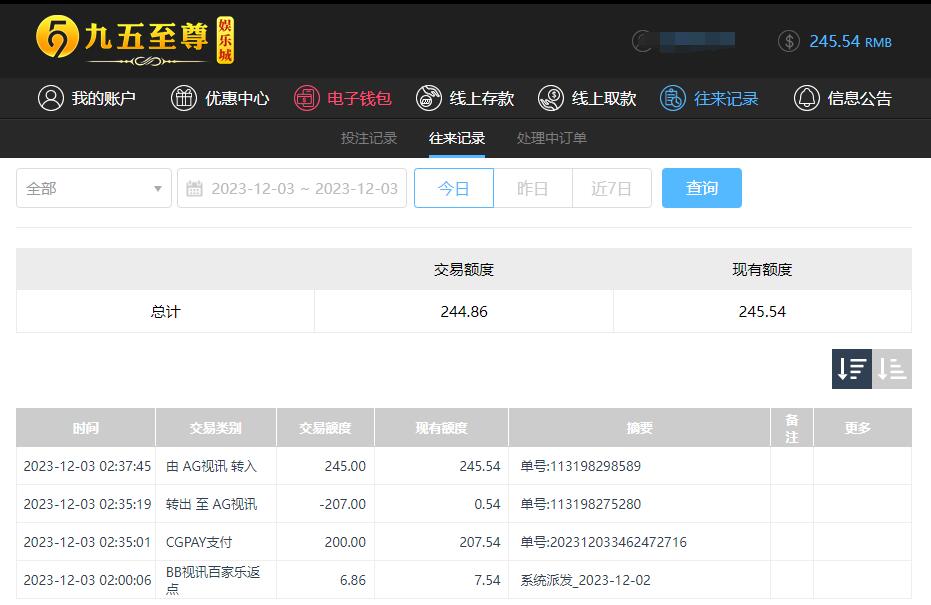Click the 往来记录 main menu item
Image resolution: width=931 pixels, height=605 pixels.
point(710,98)
